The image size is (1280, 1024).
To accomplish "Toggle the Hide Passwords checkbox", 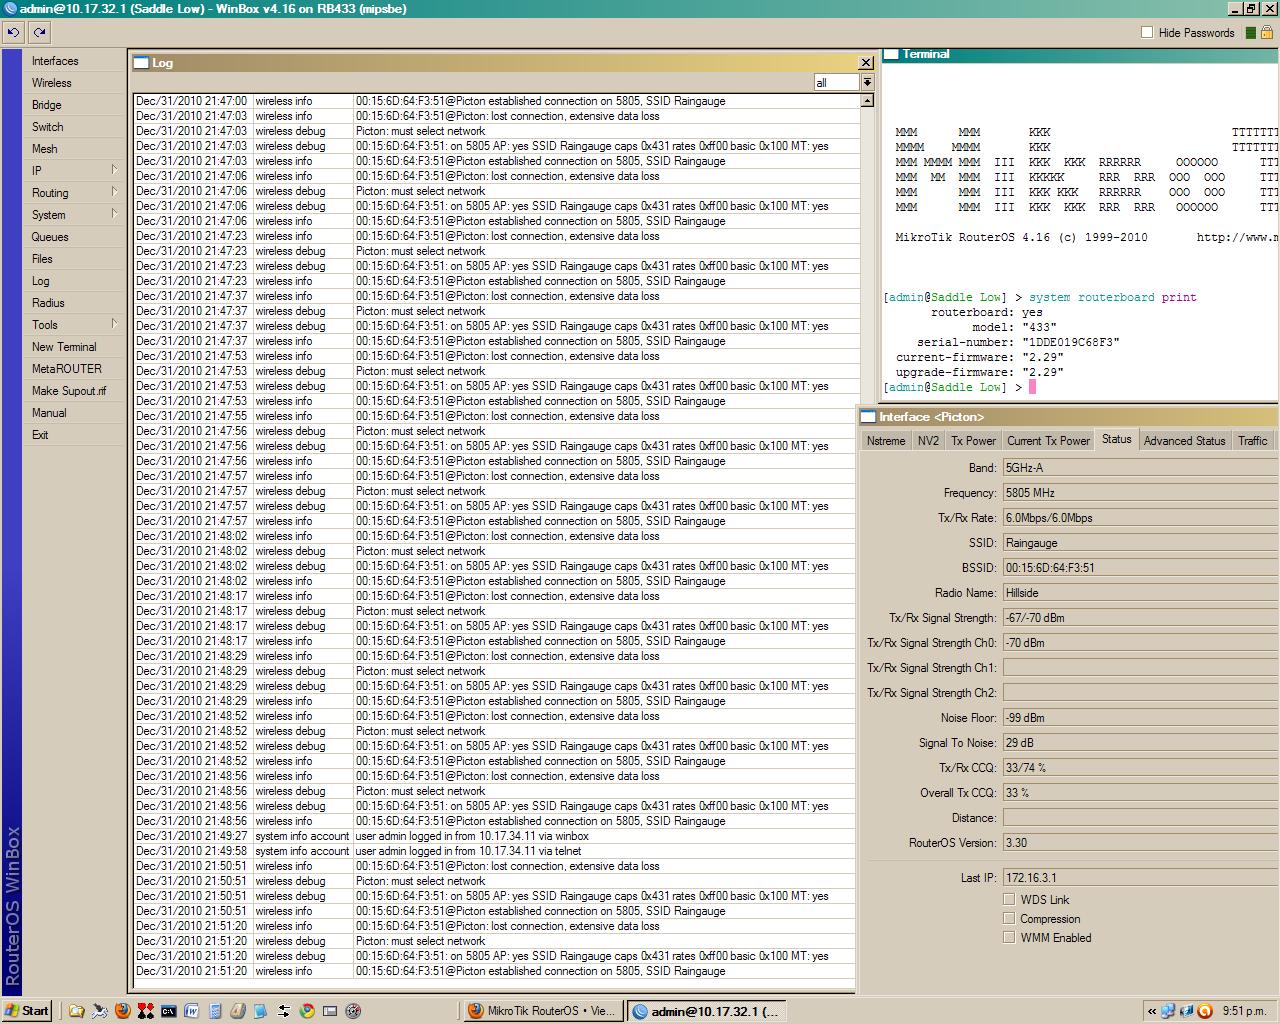I will tap(1147, 33).
